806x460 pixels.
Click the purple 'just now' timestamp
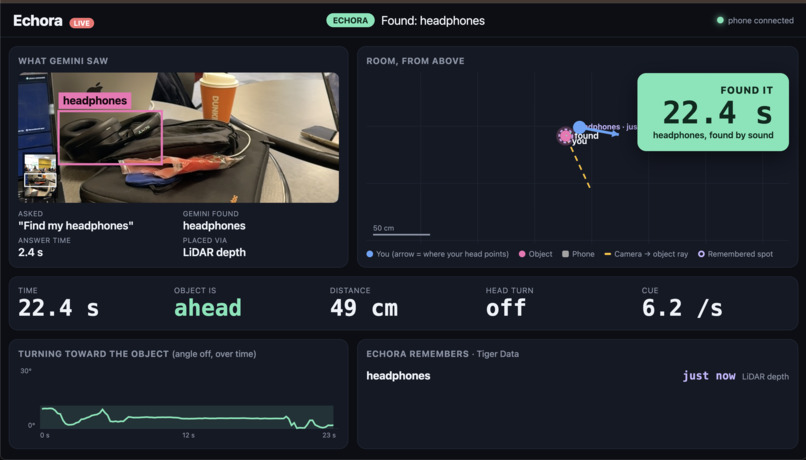tap(709, 376)
